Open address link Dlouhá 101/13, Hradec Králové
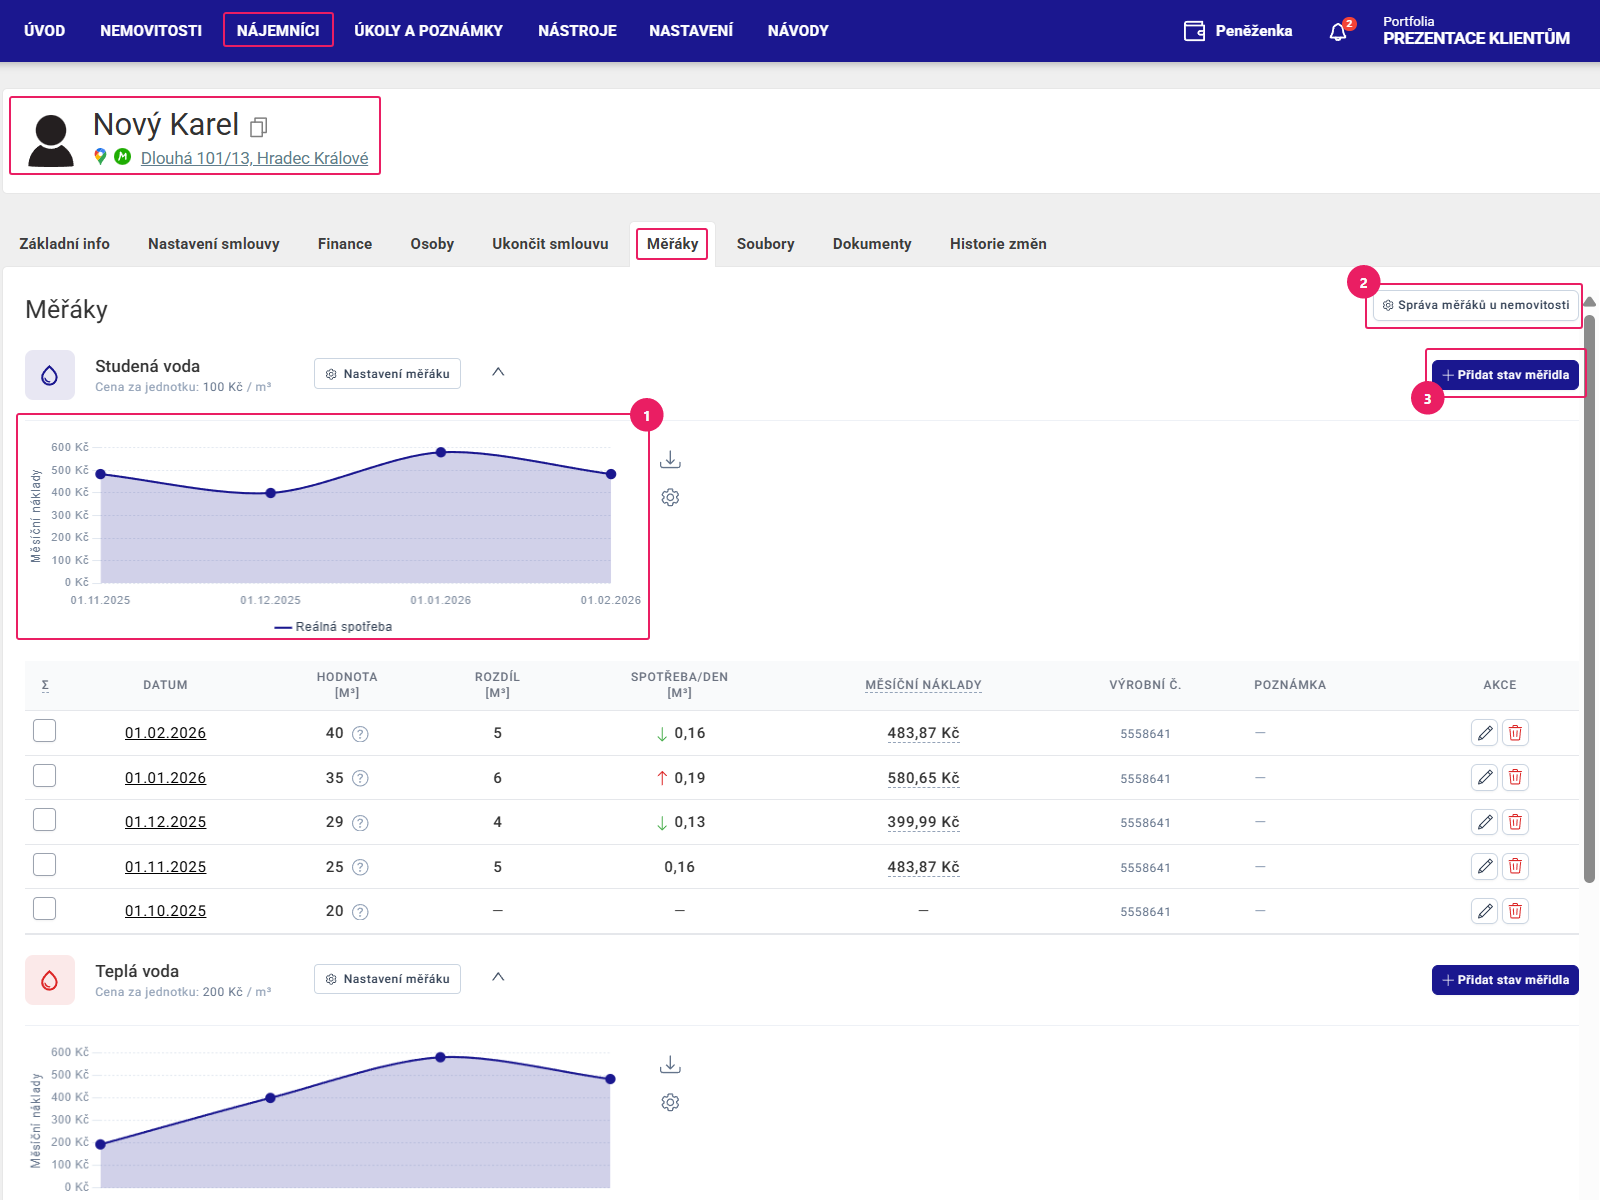The height and width of the screenshot is (1200, 1600). [x=254, y=158]
